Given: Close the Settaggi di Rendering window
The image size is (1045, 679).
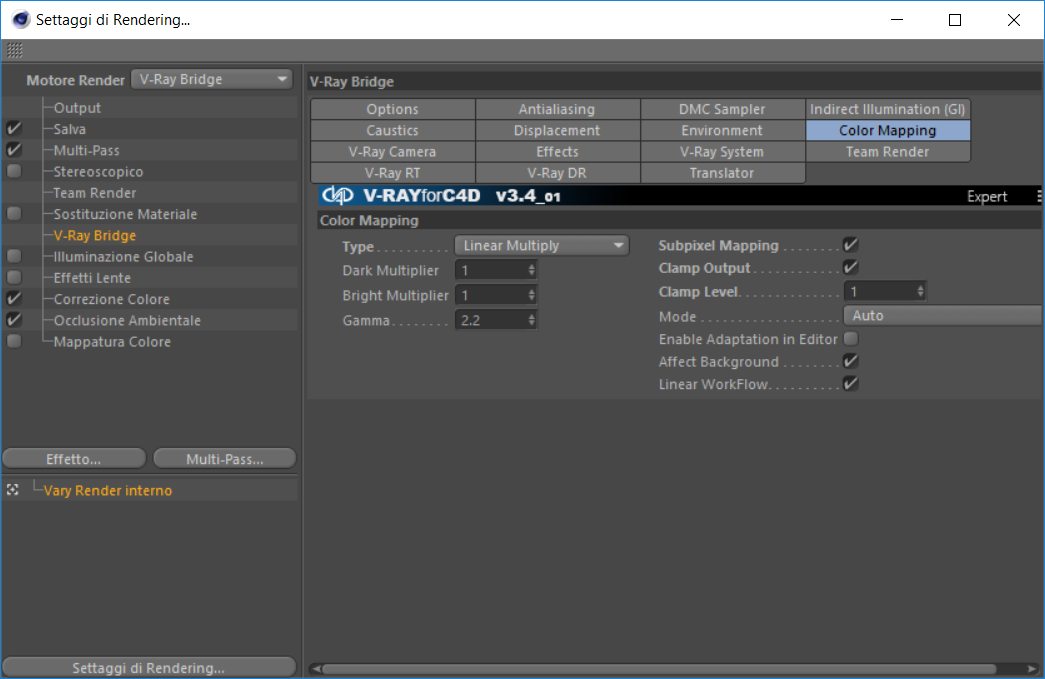Looking at the screenshot, I should pos(1014,20).
